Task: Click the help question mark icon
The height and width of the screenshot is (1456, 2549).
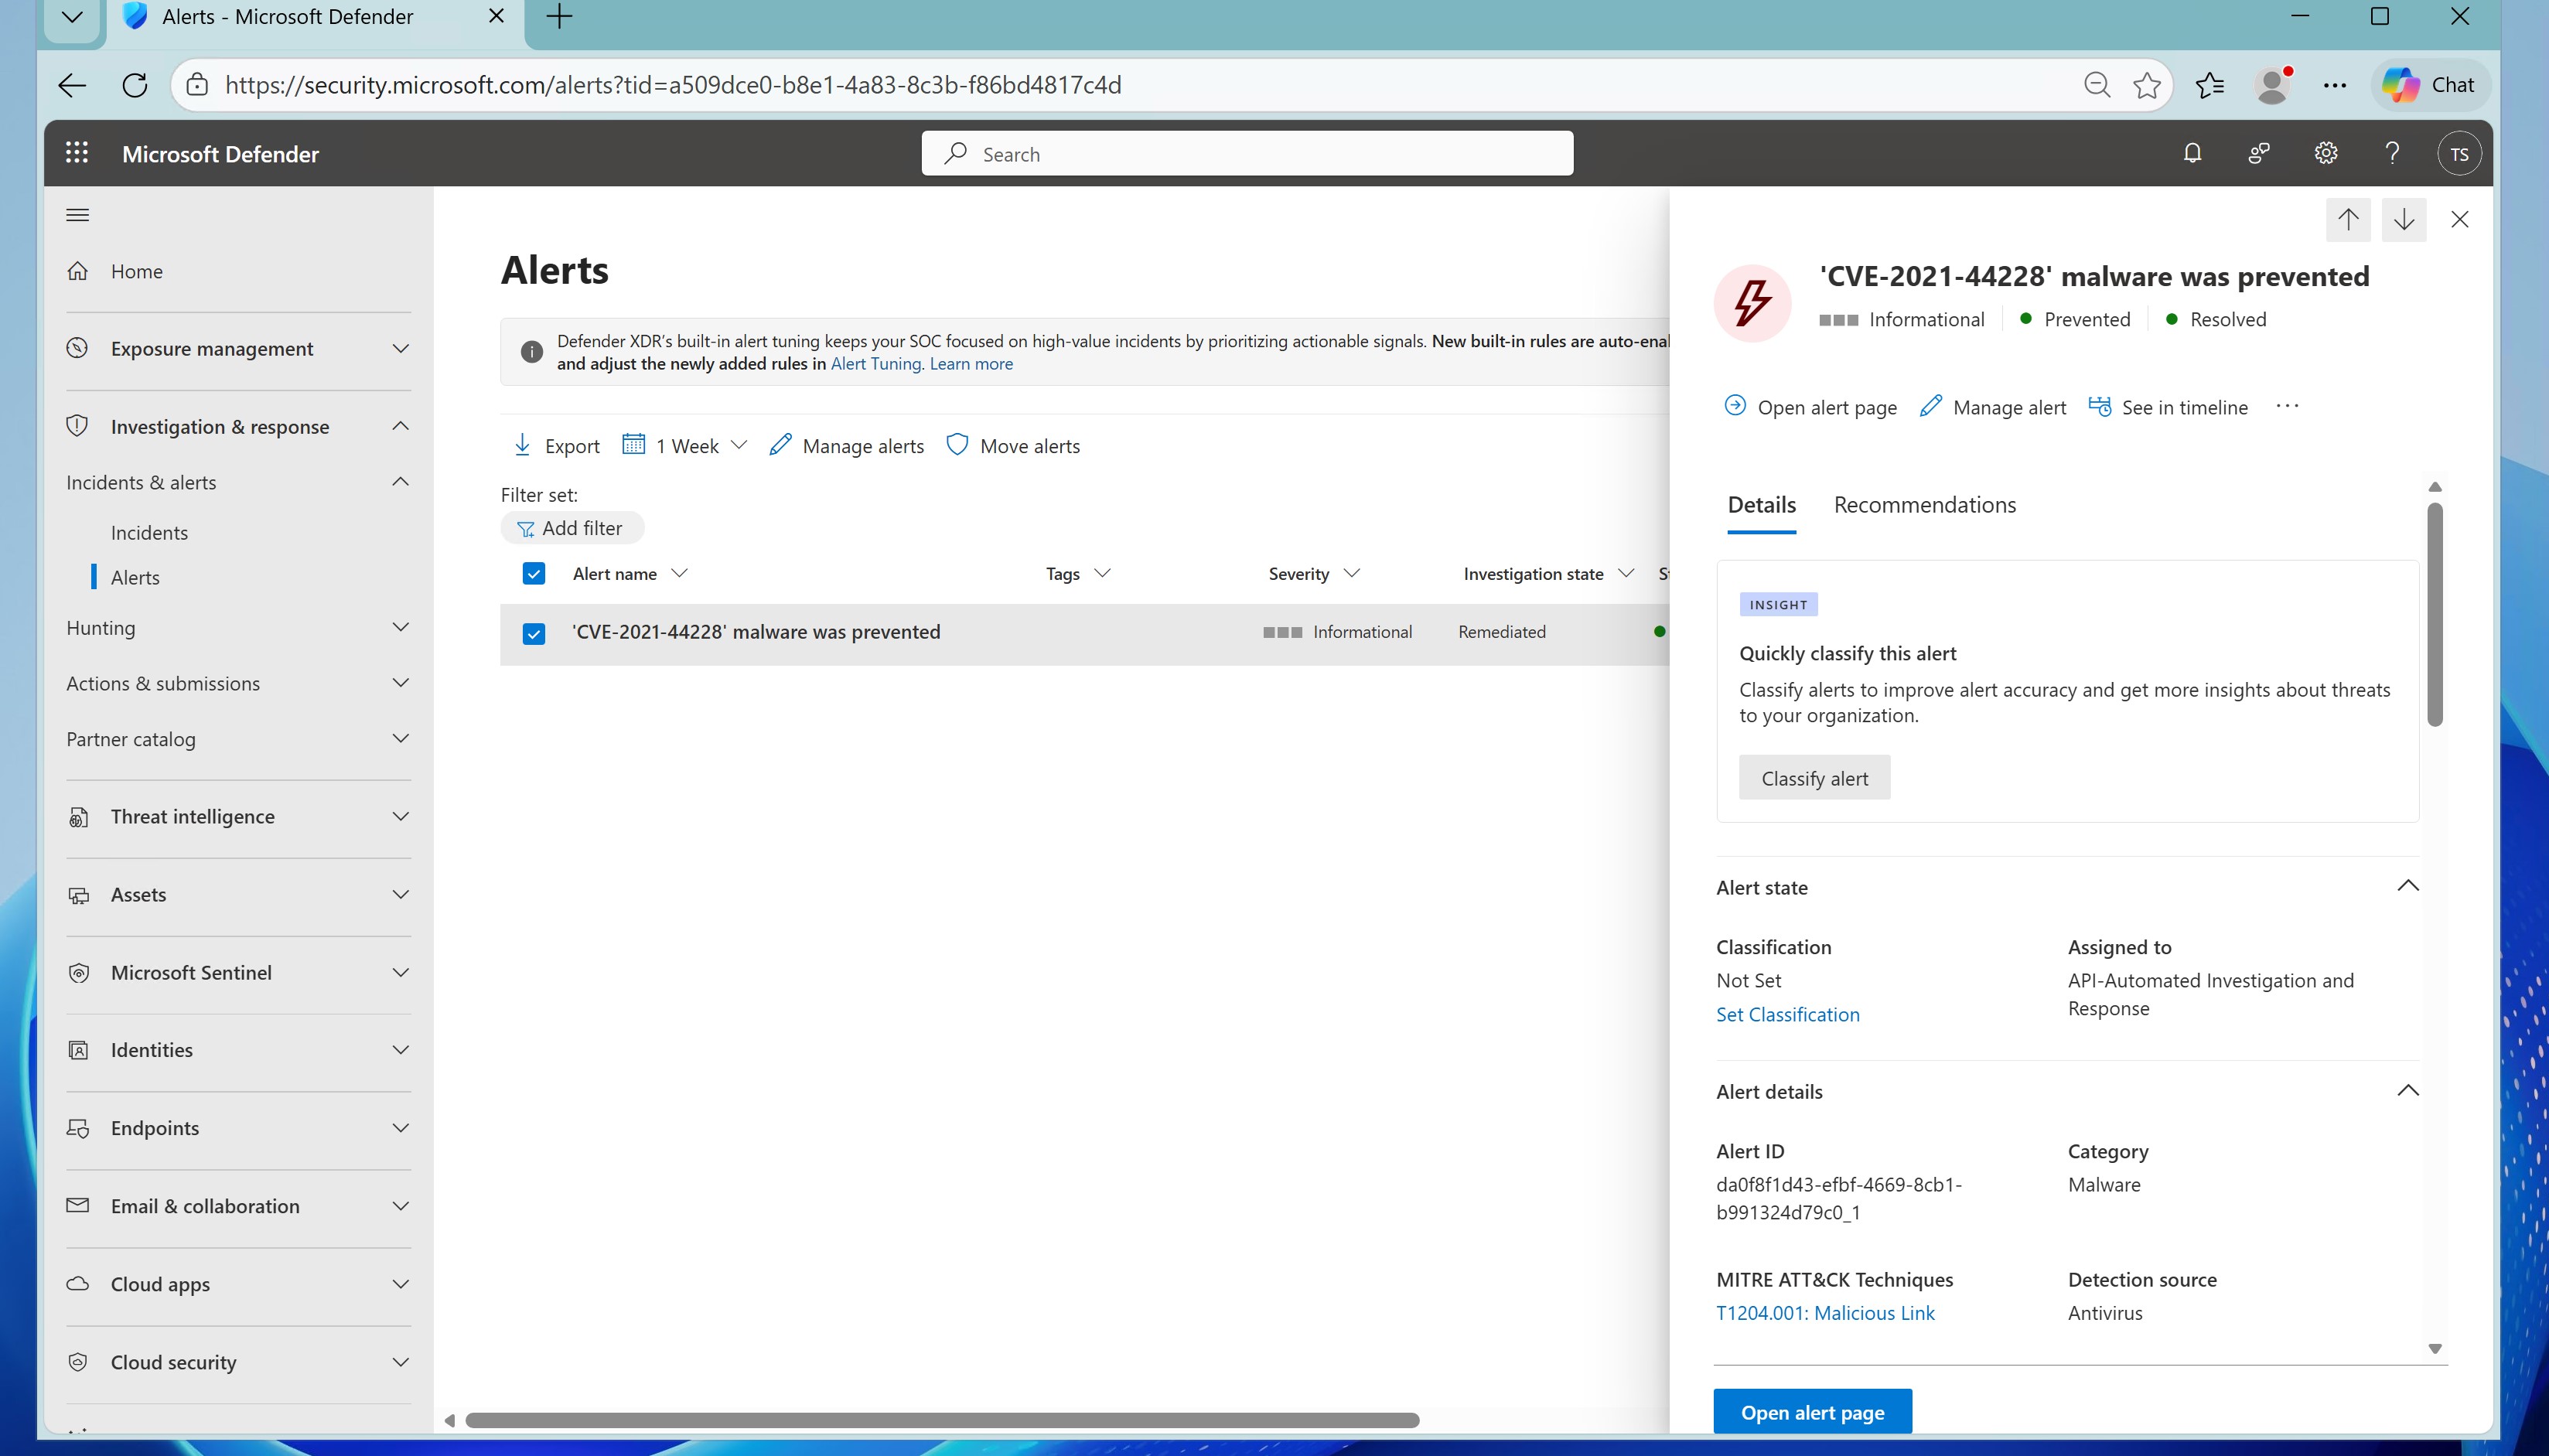Action: click(x=2392, y=153)
